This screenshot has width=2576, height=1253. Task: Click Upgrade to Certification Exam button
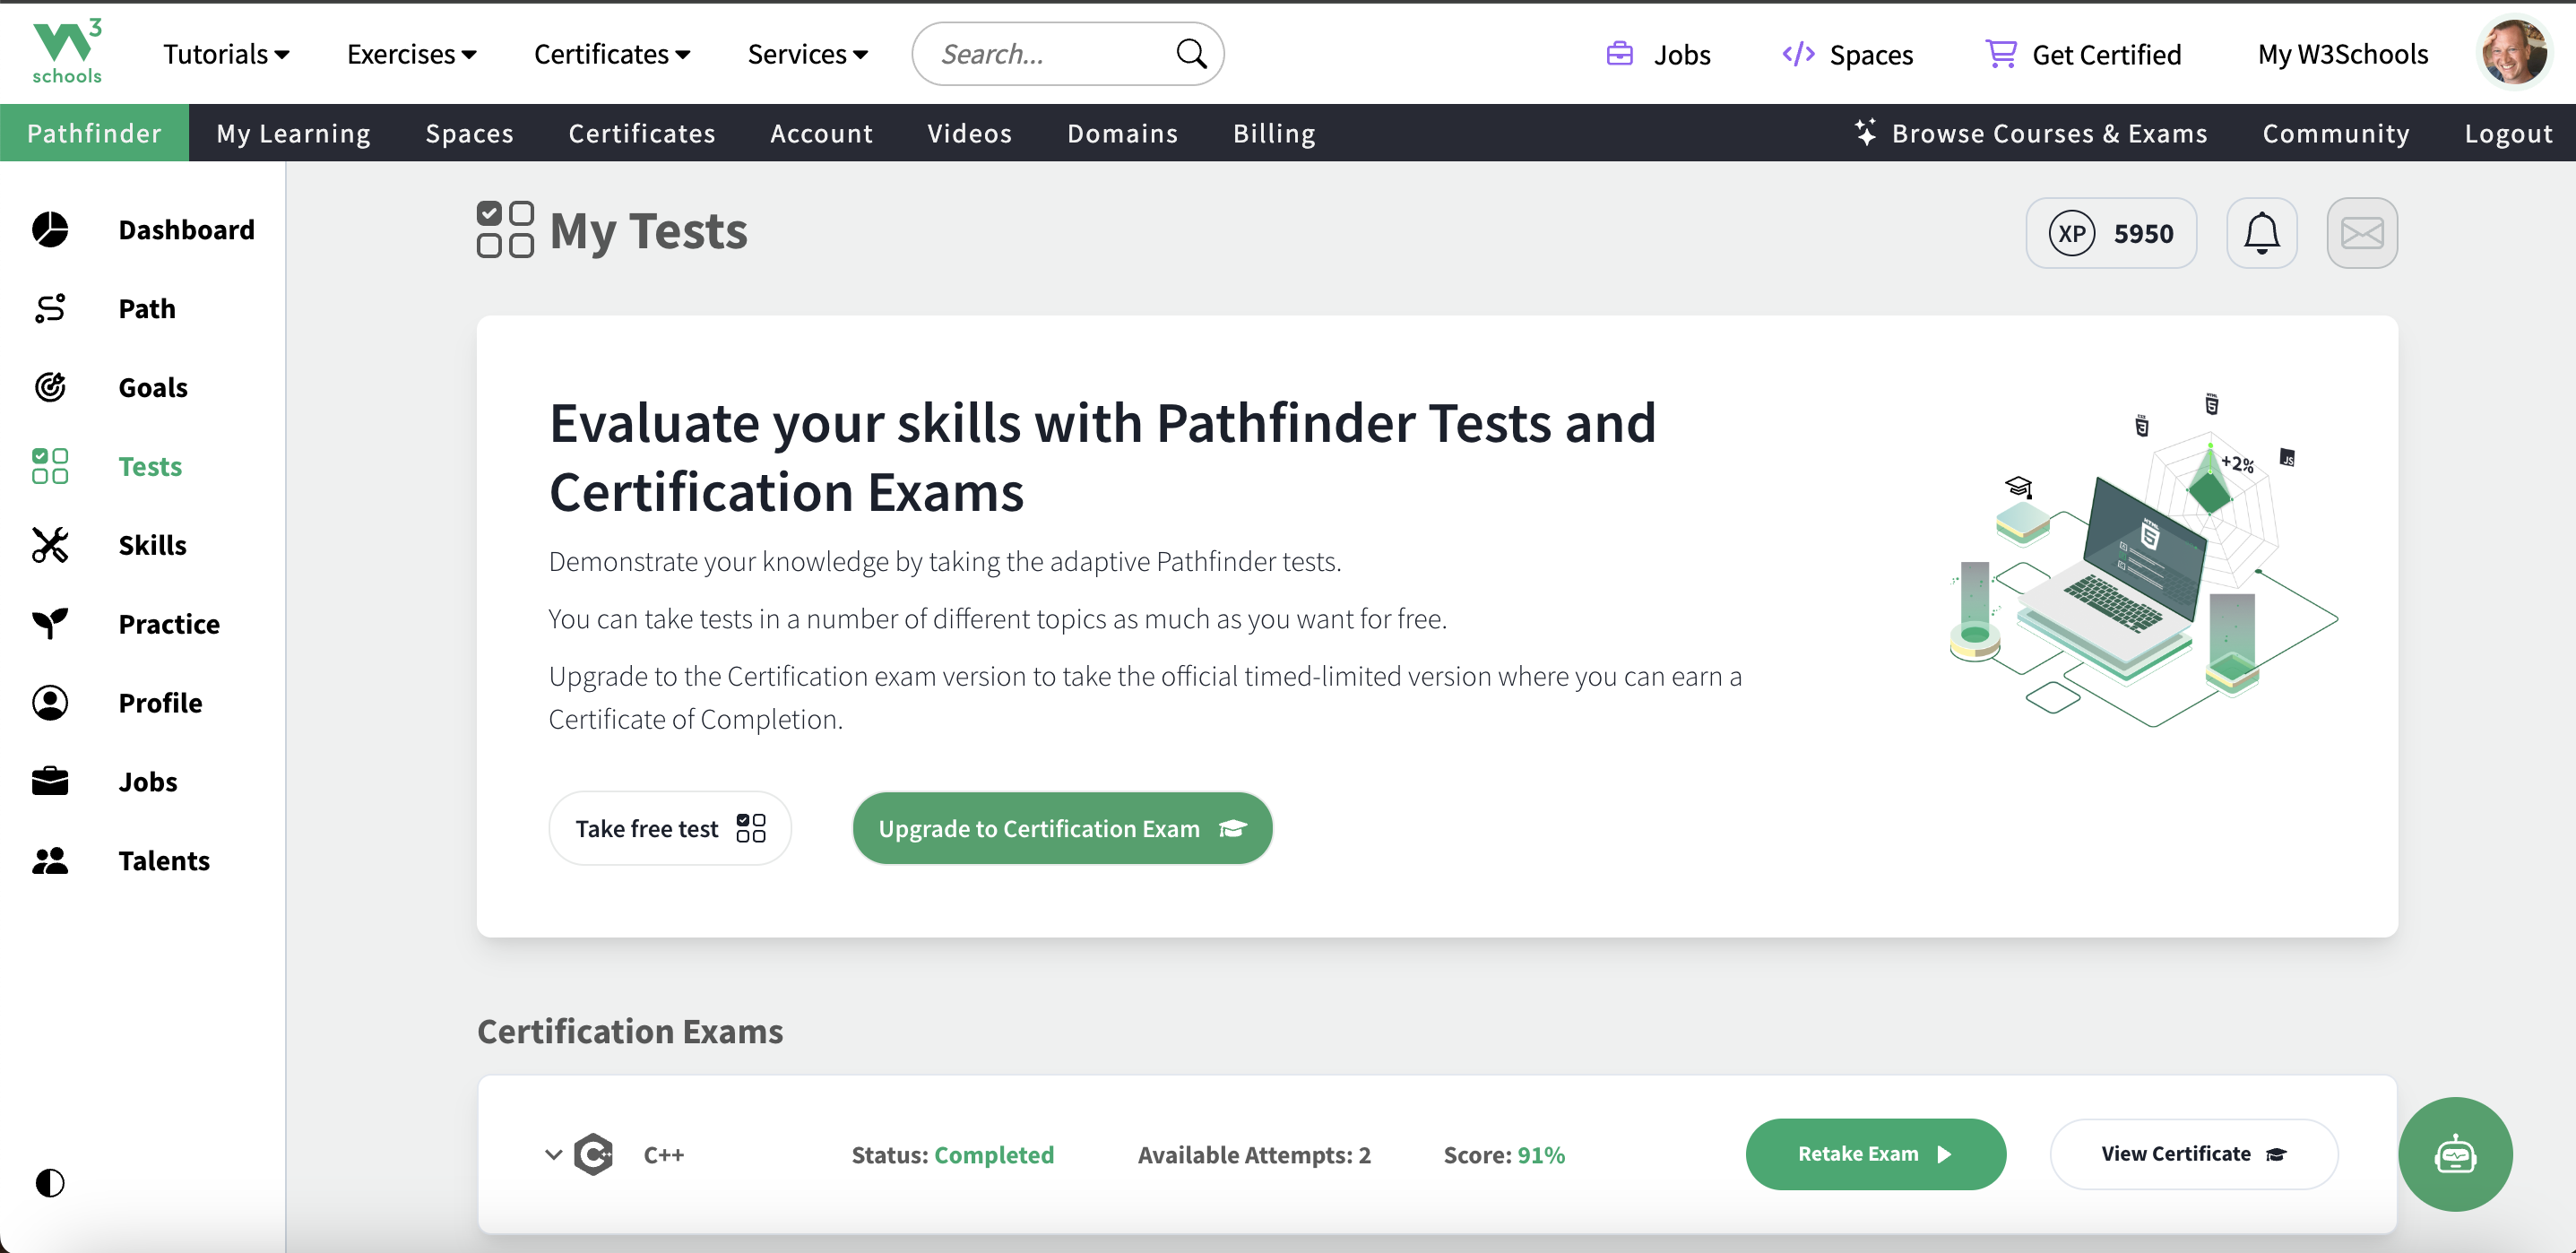[1061, 828]
